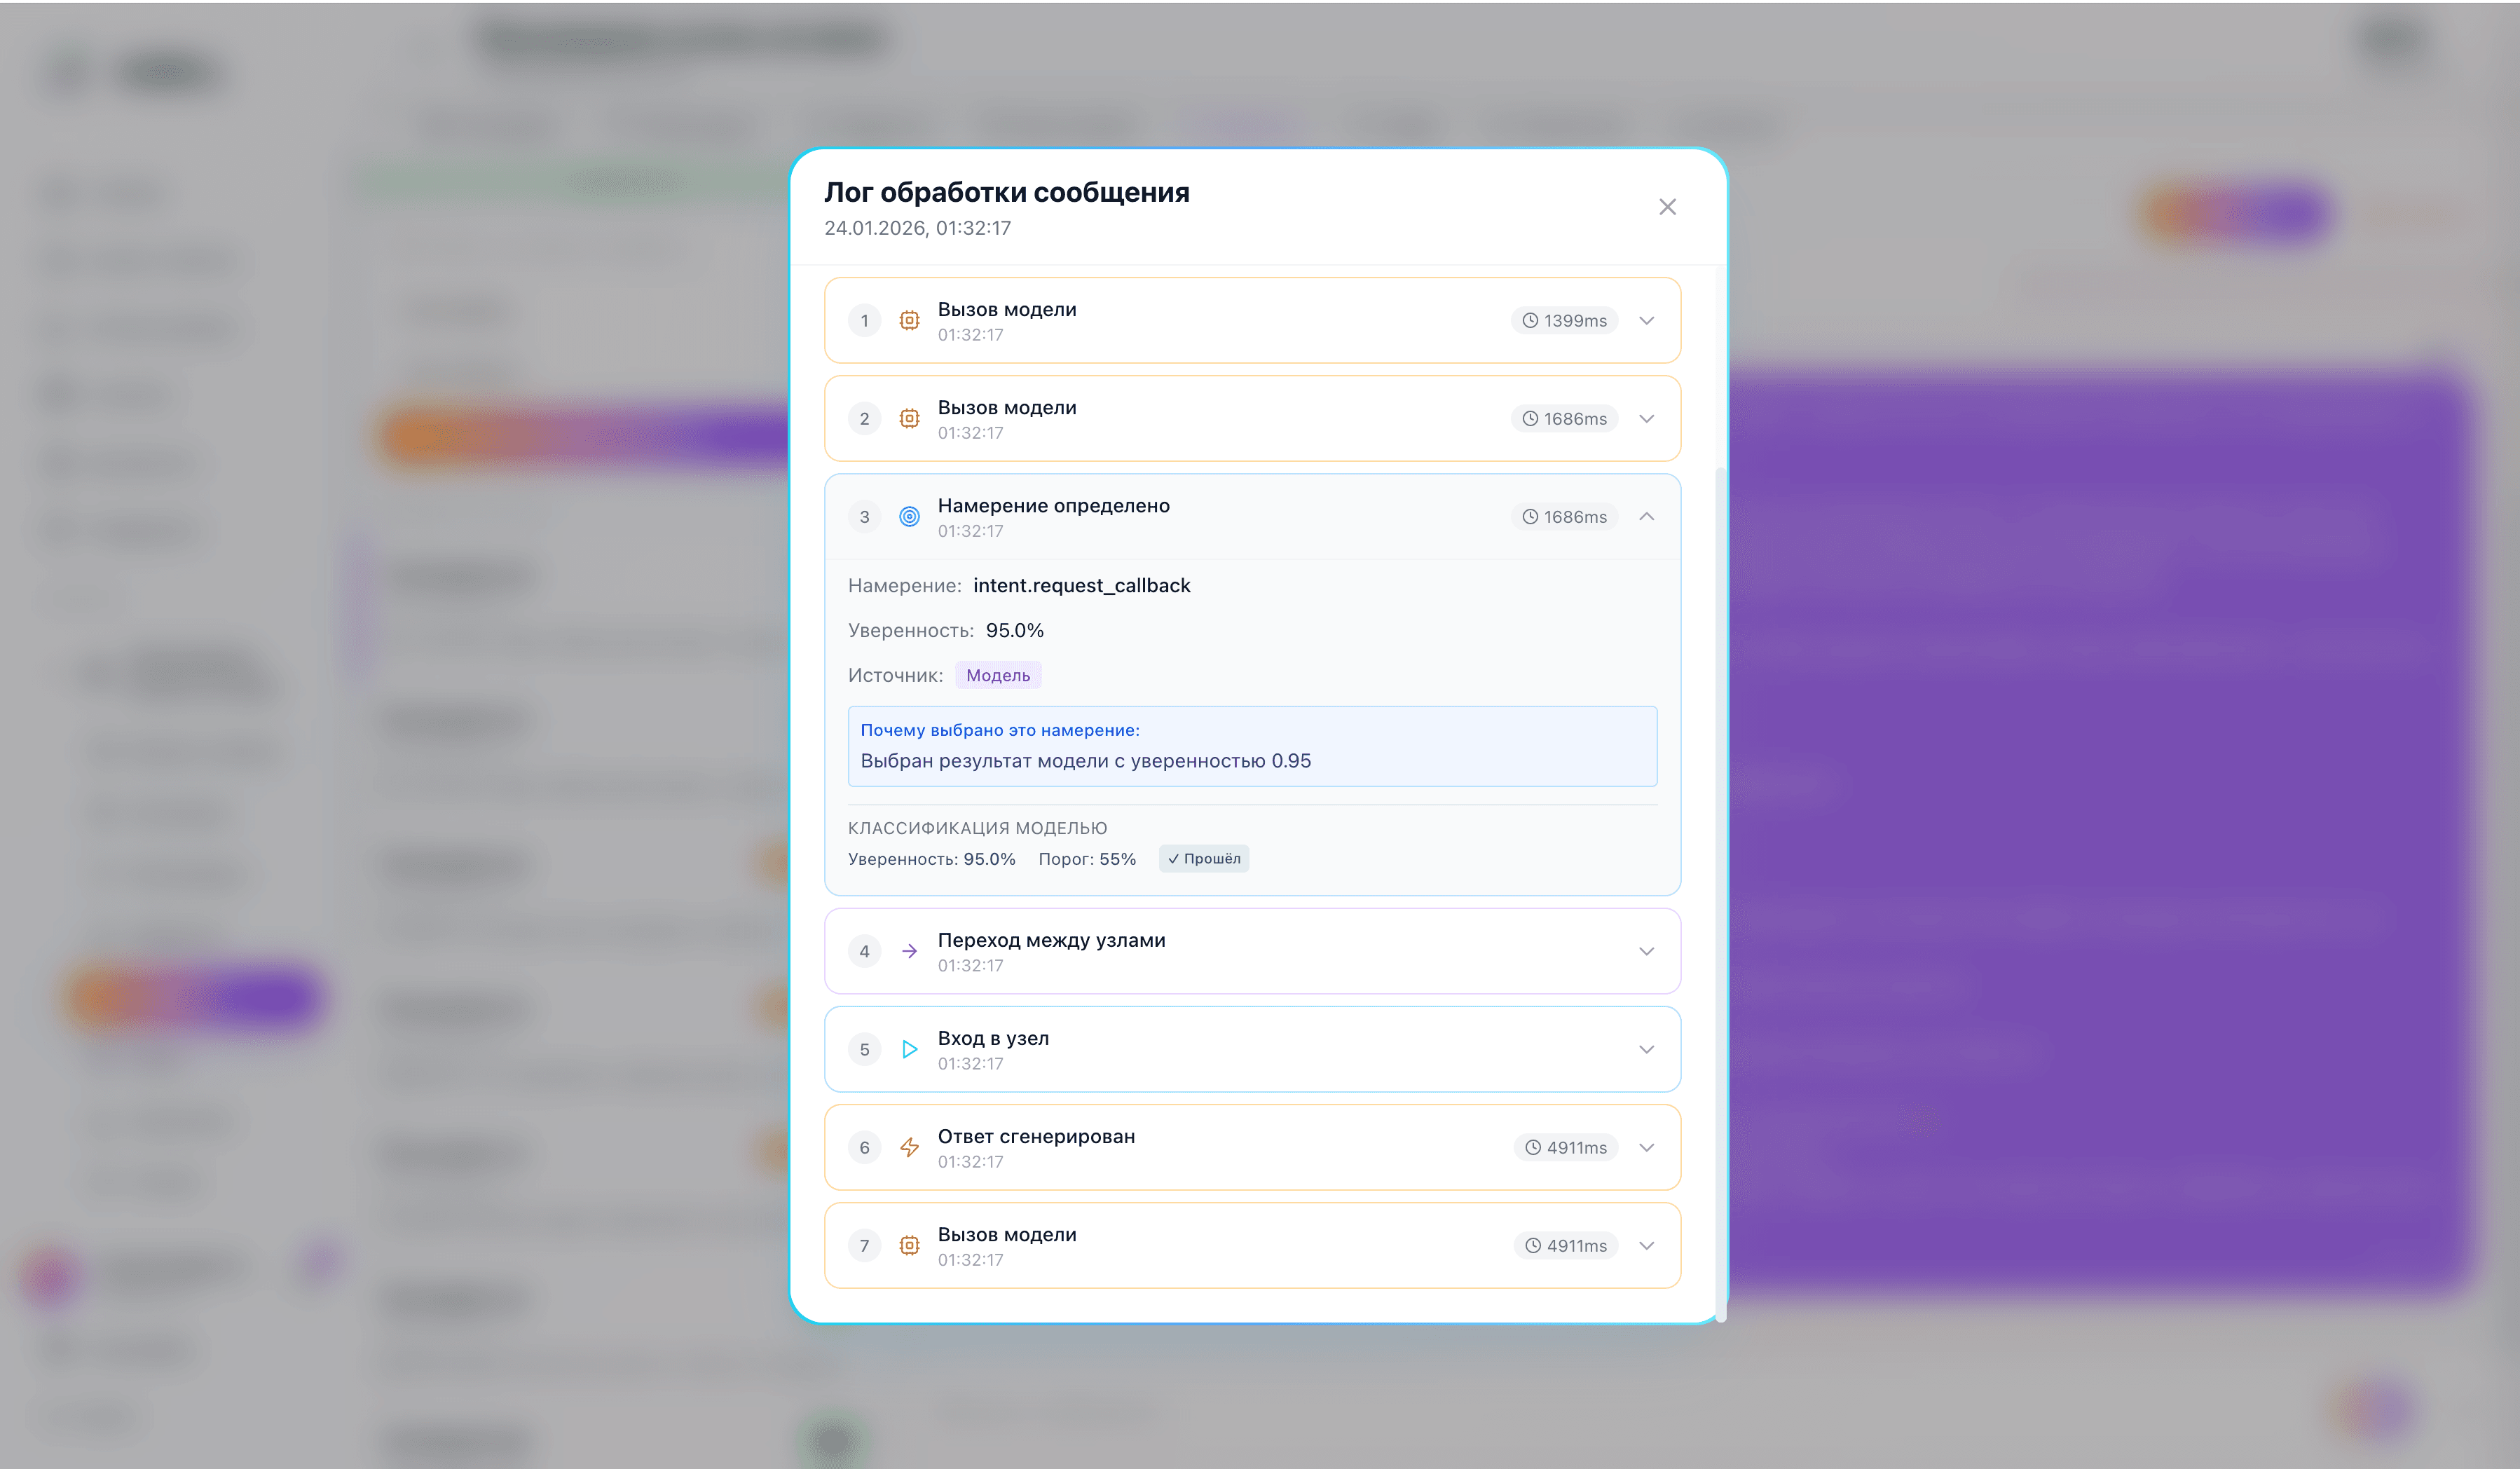Viewport: 2520px width, 1469px height.
Task: Expand step 7 Вызов модели chevron
Action: click(1646, 1245)
